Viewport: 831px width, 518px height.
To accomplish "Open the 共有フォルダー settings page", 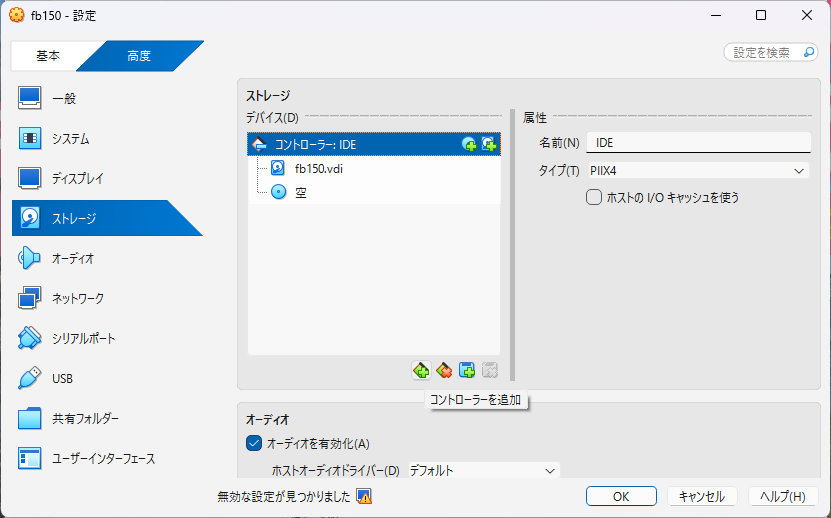I will (x=106, y=418).
